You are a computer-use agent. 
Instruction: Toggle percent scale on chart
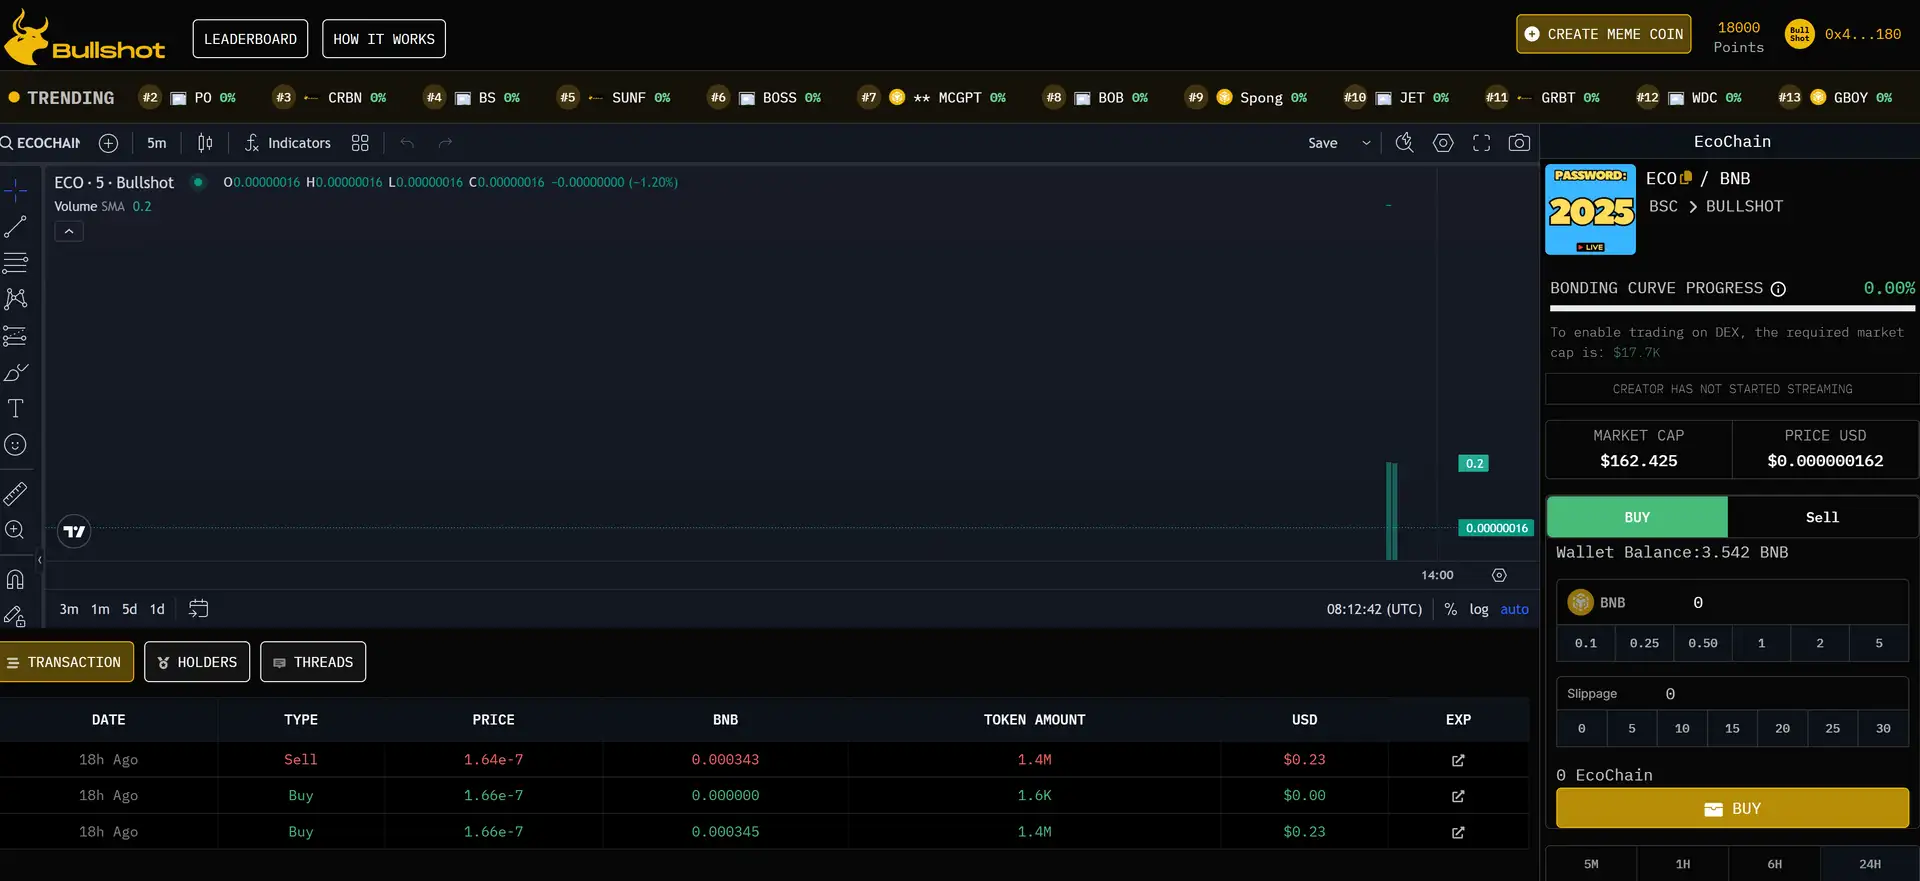[x=1450, y=609]
